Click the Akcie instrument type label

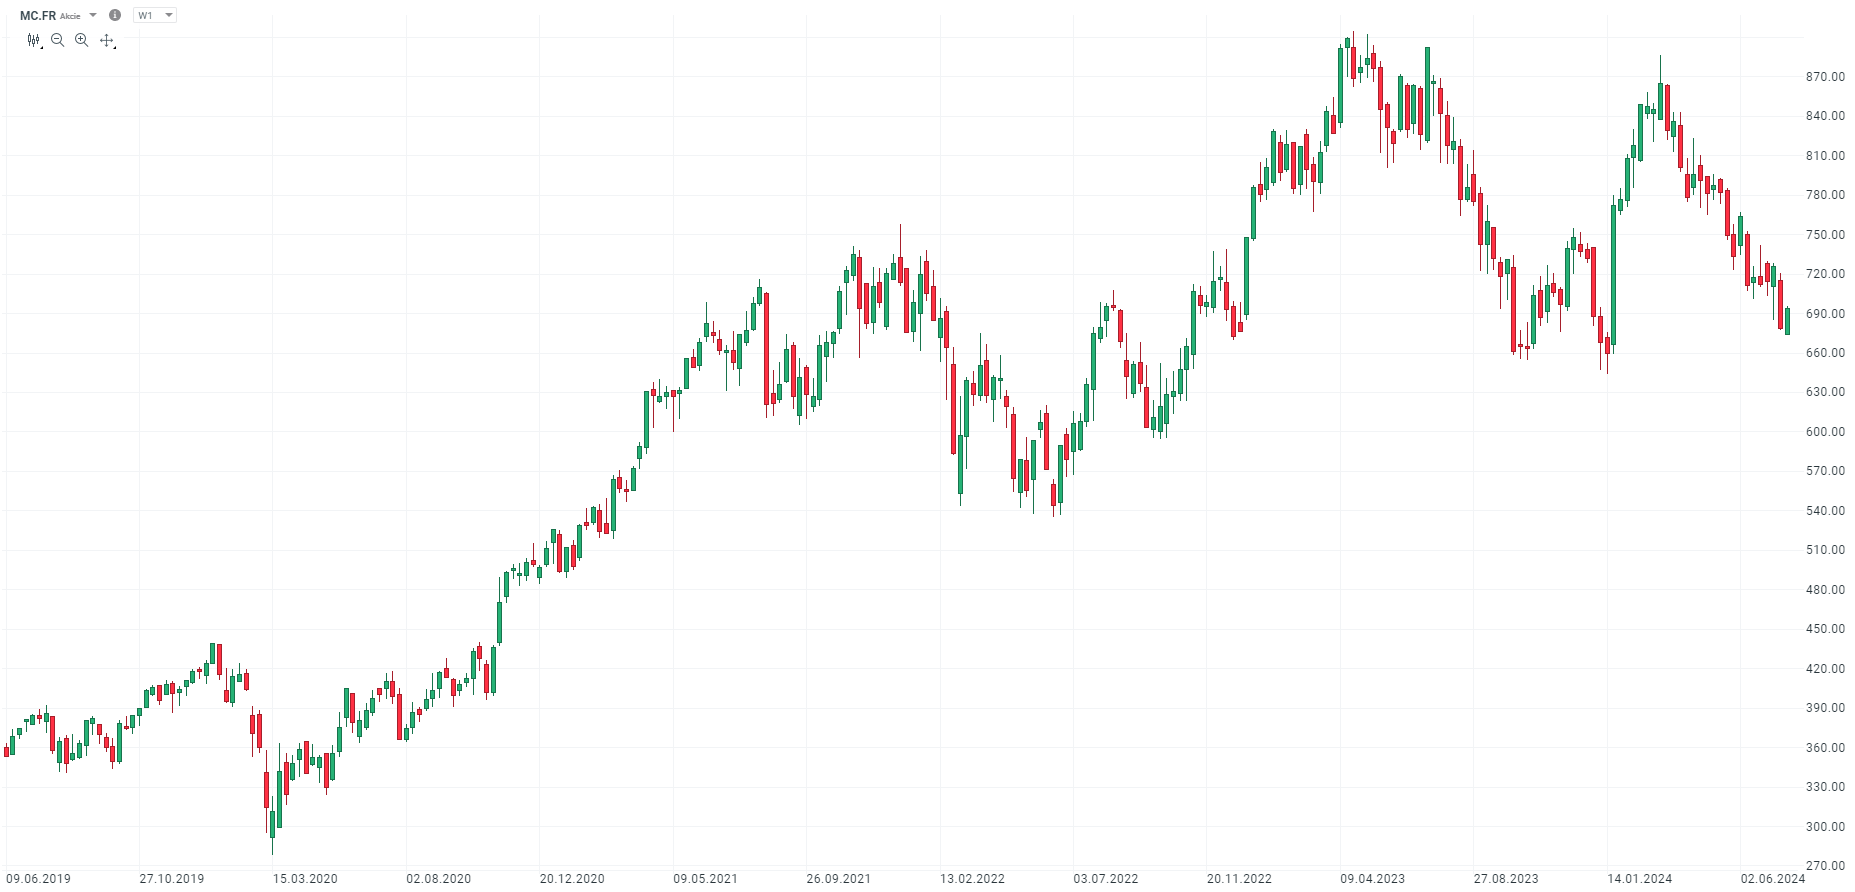(x=70, y=16)
